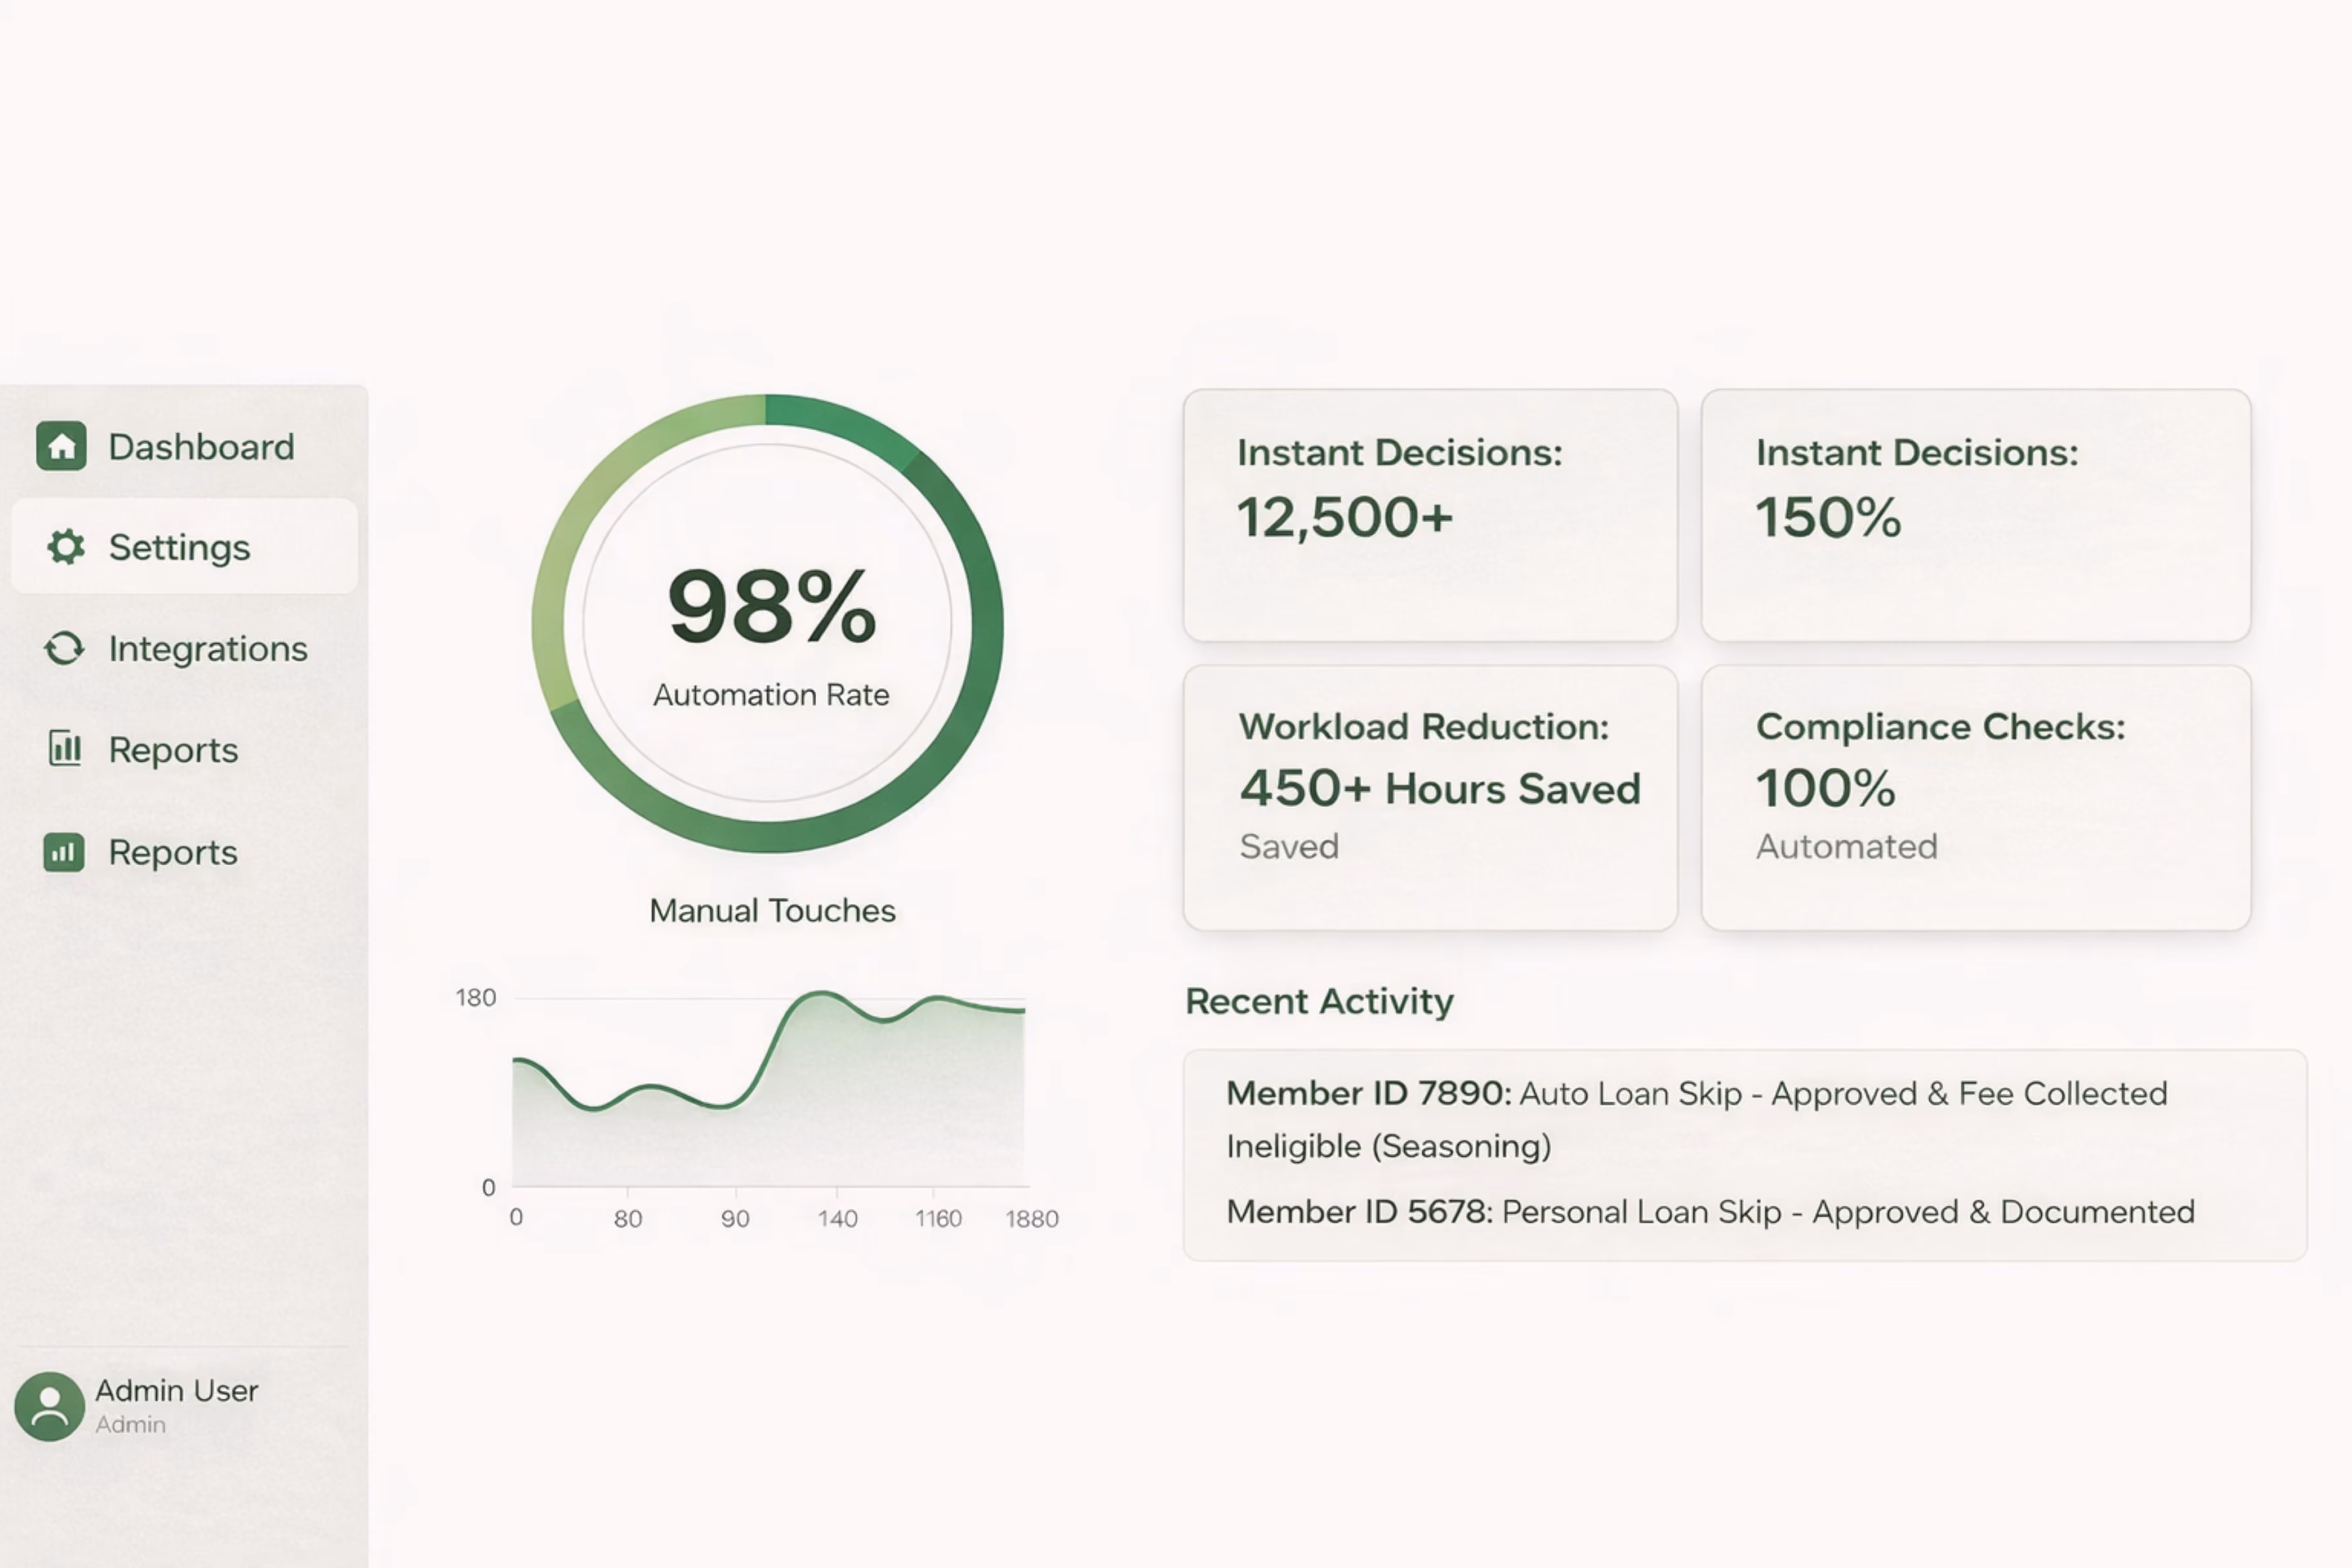
Task: Select the Compliance Checks 100% card
Action: (1976, 798)
